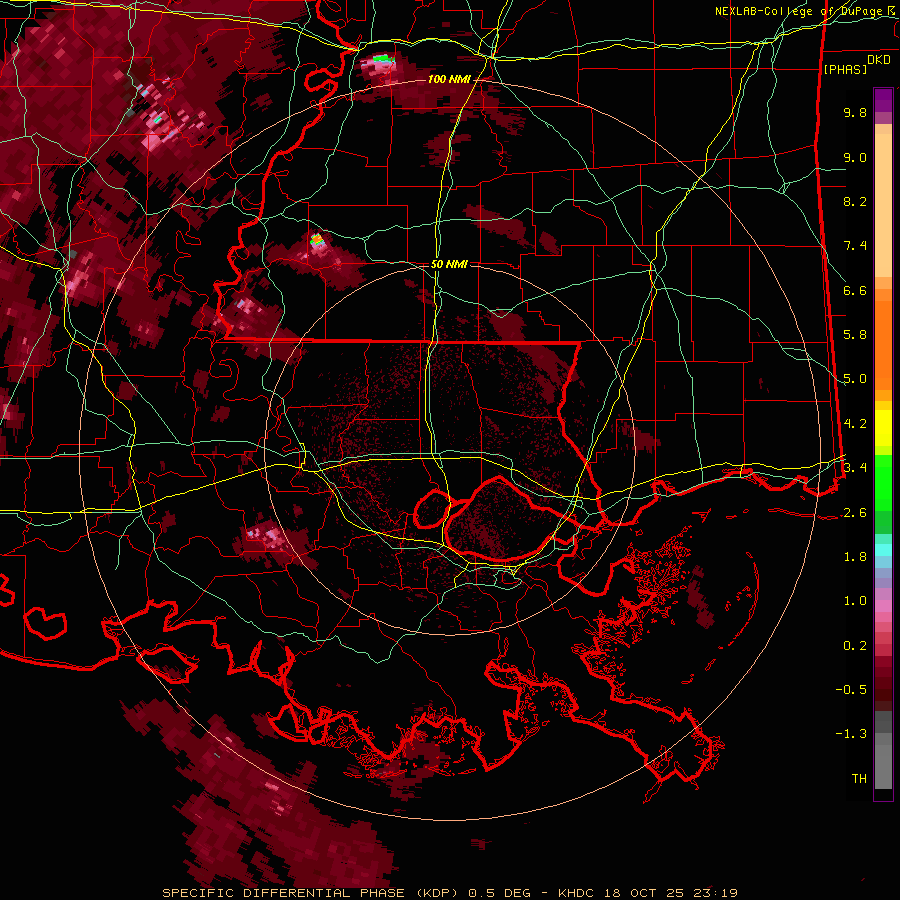Click the 1.8 value on color scale
The height and width of the screenshot is (900, 900).
click(x=855, y=557)
